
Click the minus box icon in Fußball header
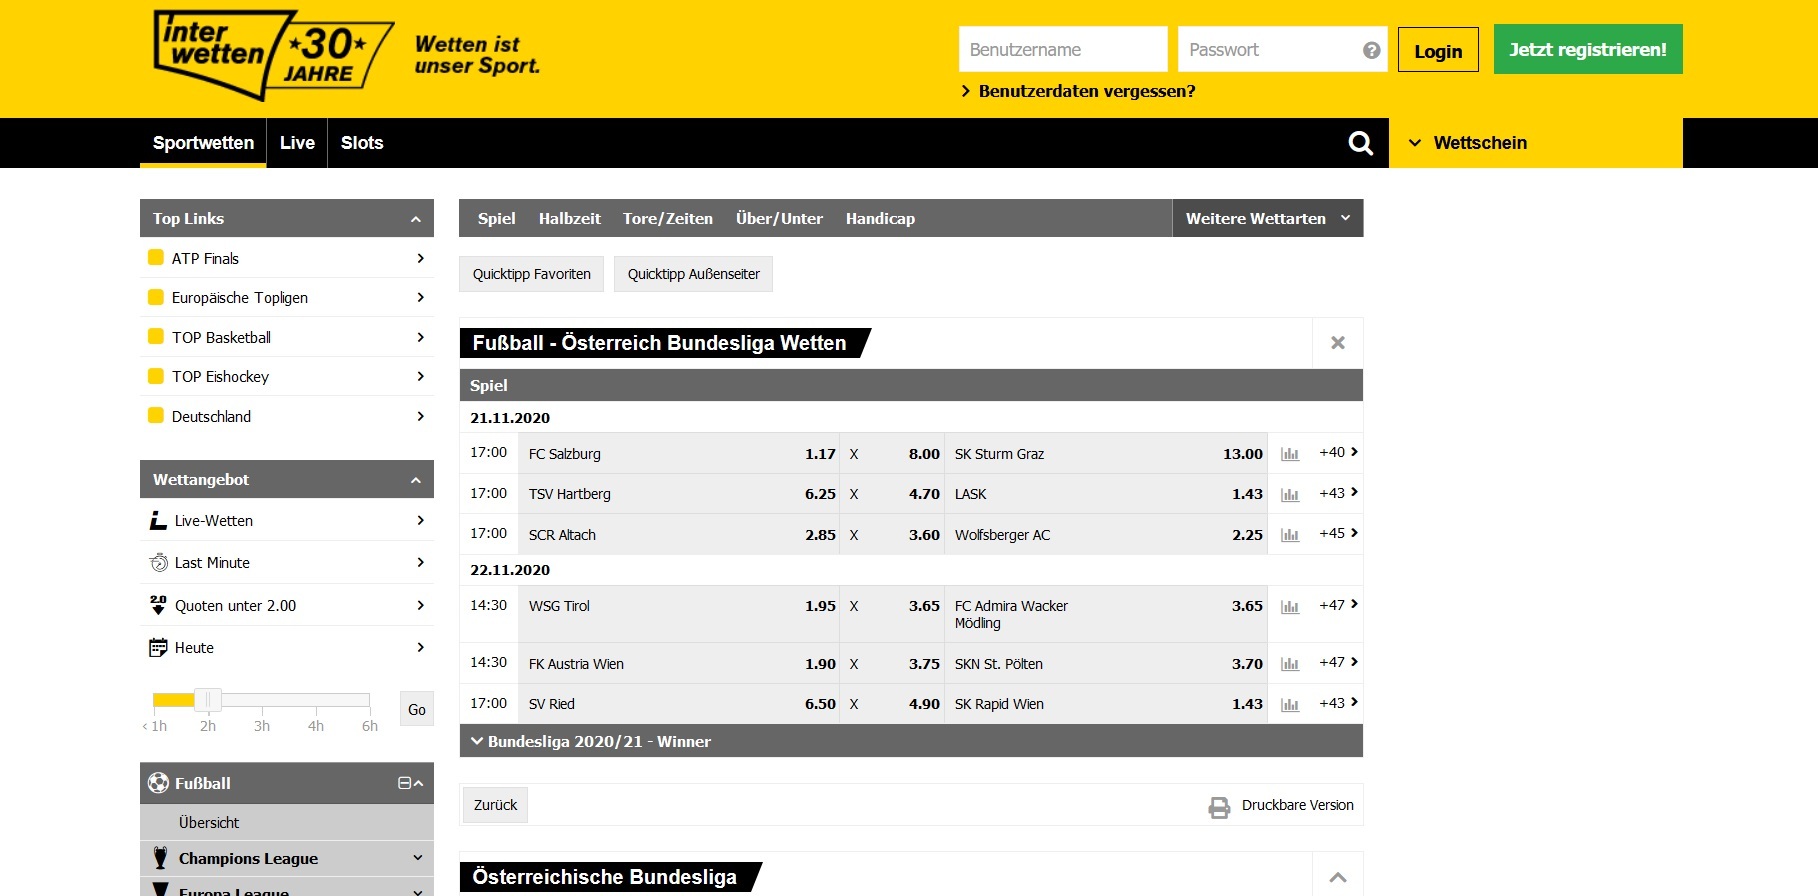[x=404, y=783]
